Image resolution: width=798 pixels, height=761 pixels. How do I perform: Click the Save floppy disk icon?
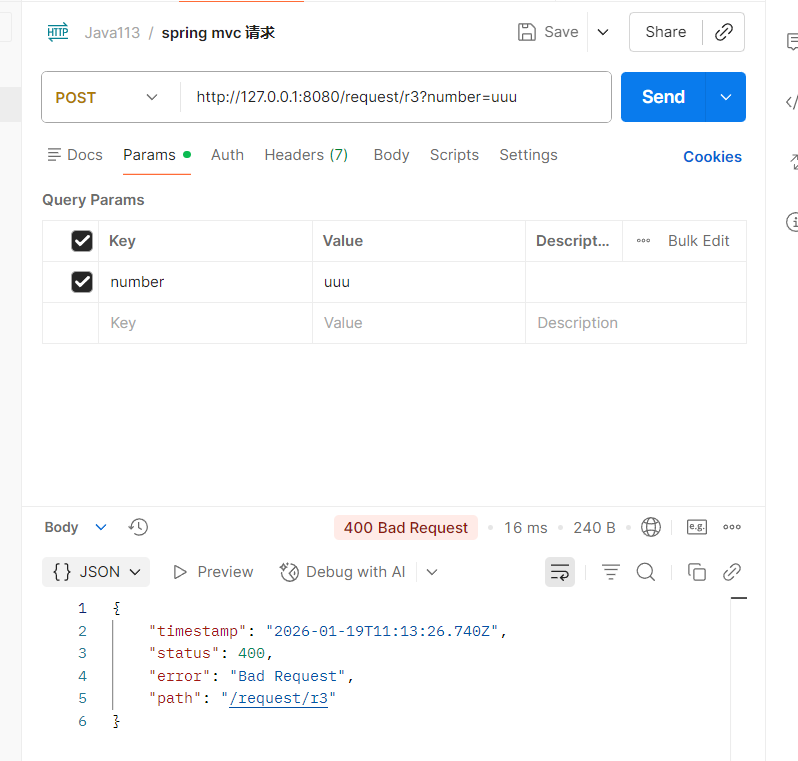pos(527,32)
